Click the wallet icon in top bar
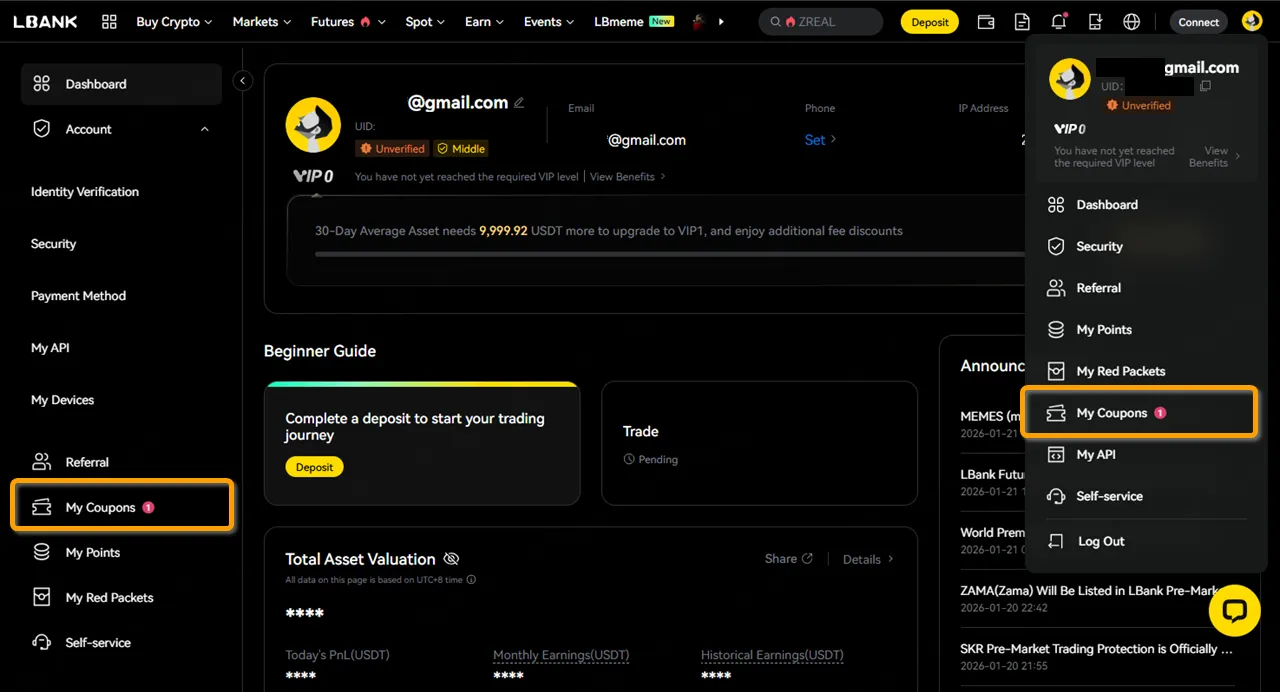1280x692 pixels. coord(985,22)
